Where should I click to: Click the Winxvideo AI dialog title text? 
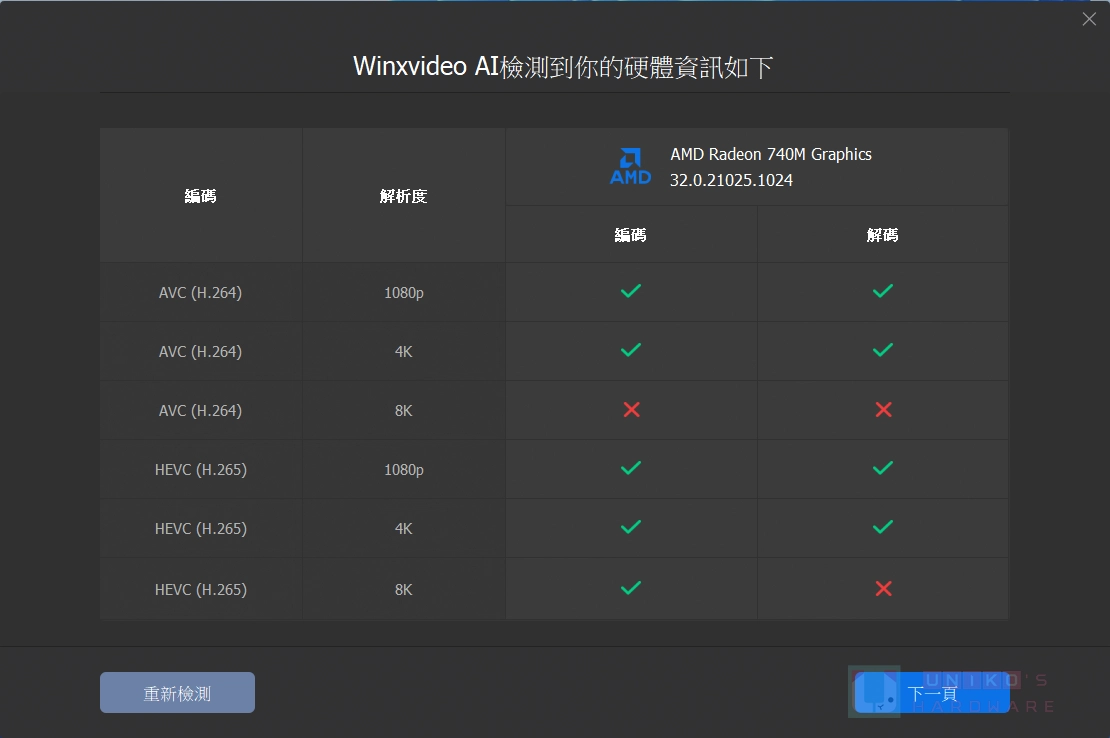click(563, 67)
